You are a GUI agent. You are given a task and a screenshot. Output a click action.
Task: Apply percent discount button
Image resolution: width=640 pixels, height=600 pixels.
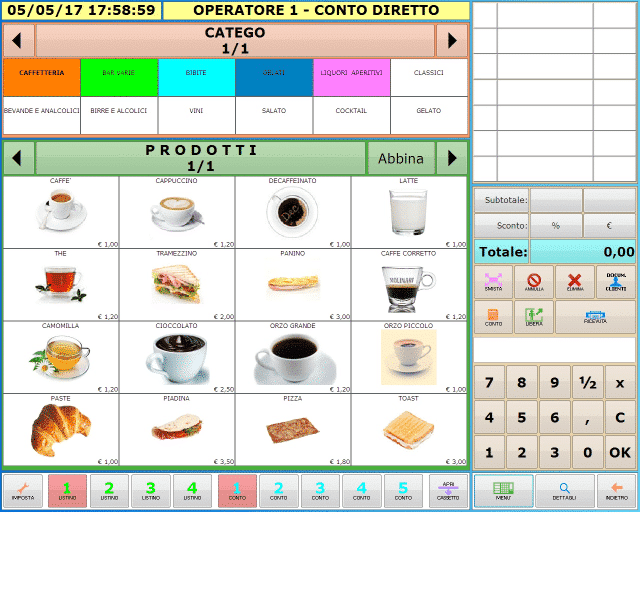[556, 226]
